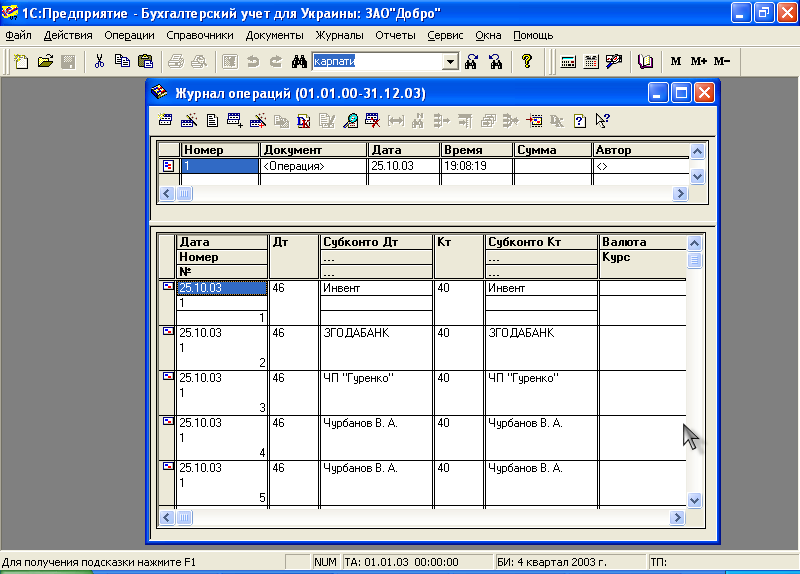Viewport: 800px width, 574px height.
Task: Click the syntax assistant icon
Action: pos(614,62)
